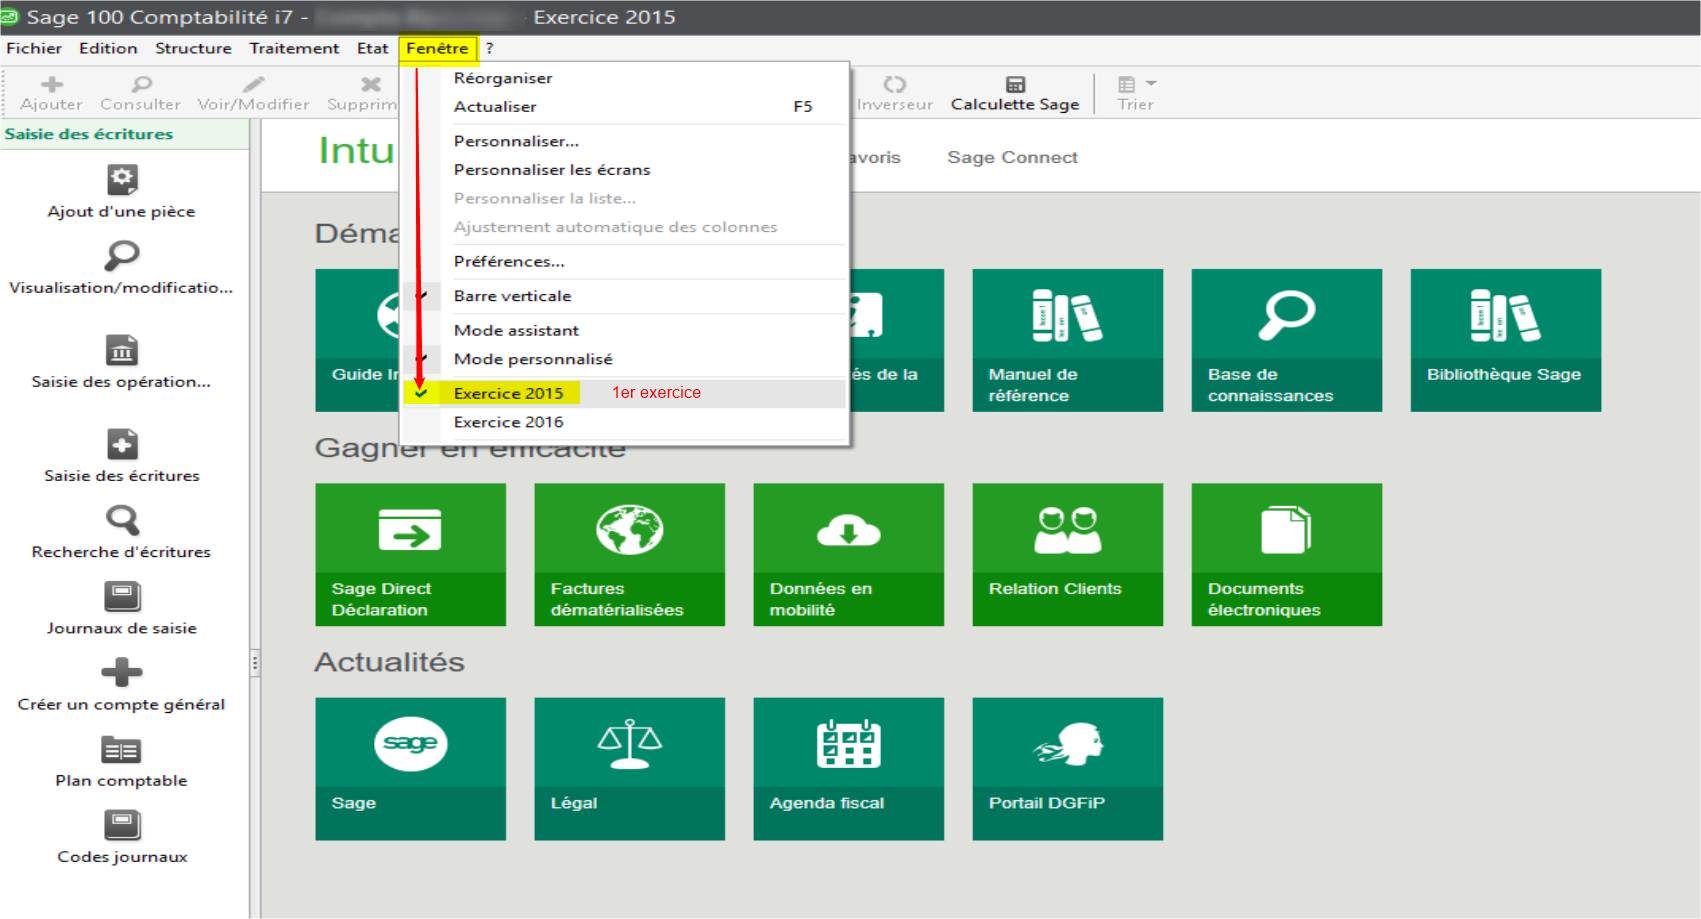
Task: Click the Ajouter toolbar button
Action: pyautogui.click(x=52, y=94)
